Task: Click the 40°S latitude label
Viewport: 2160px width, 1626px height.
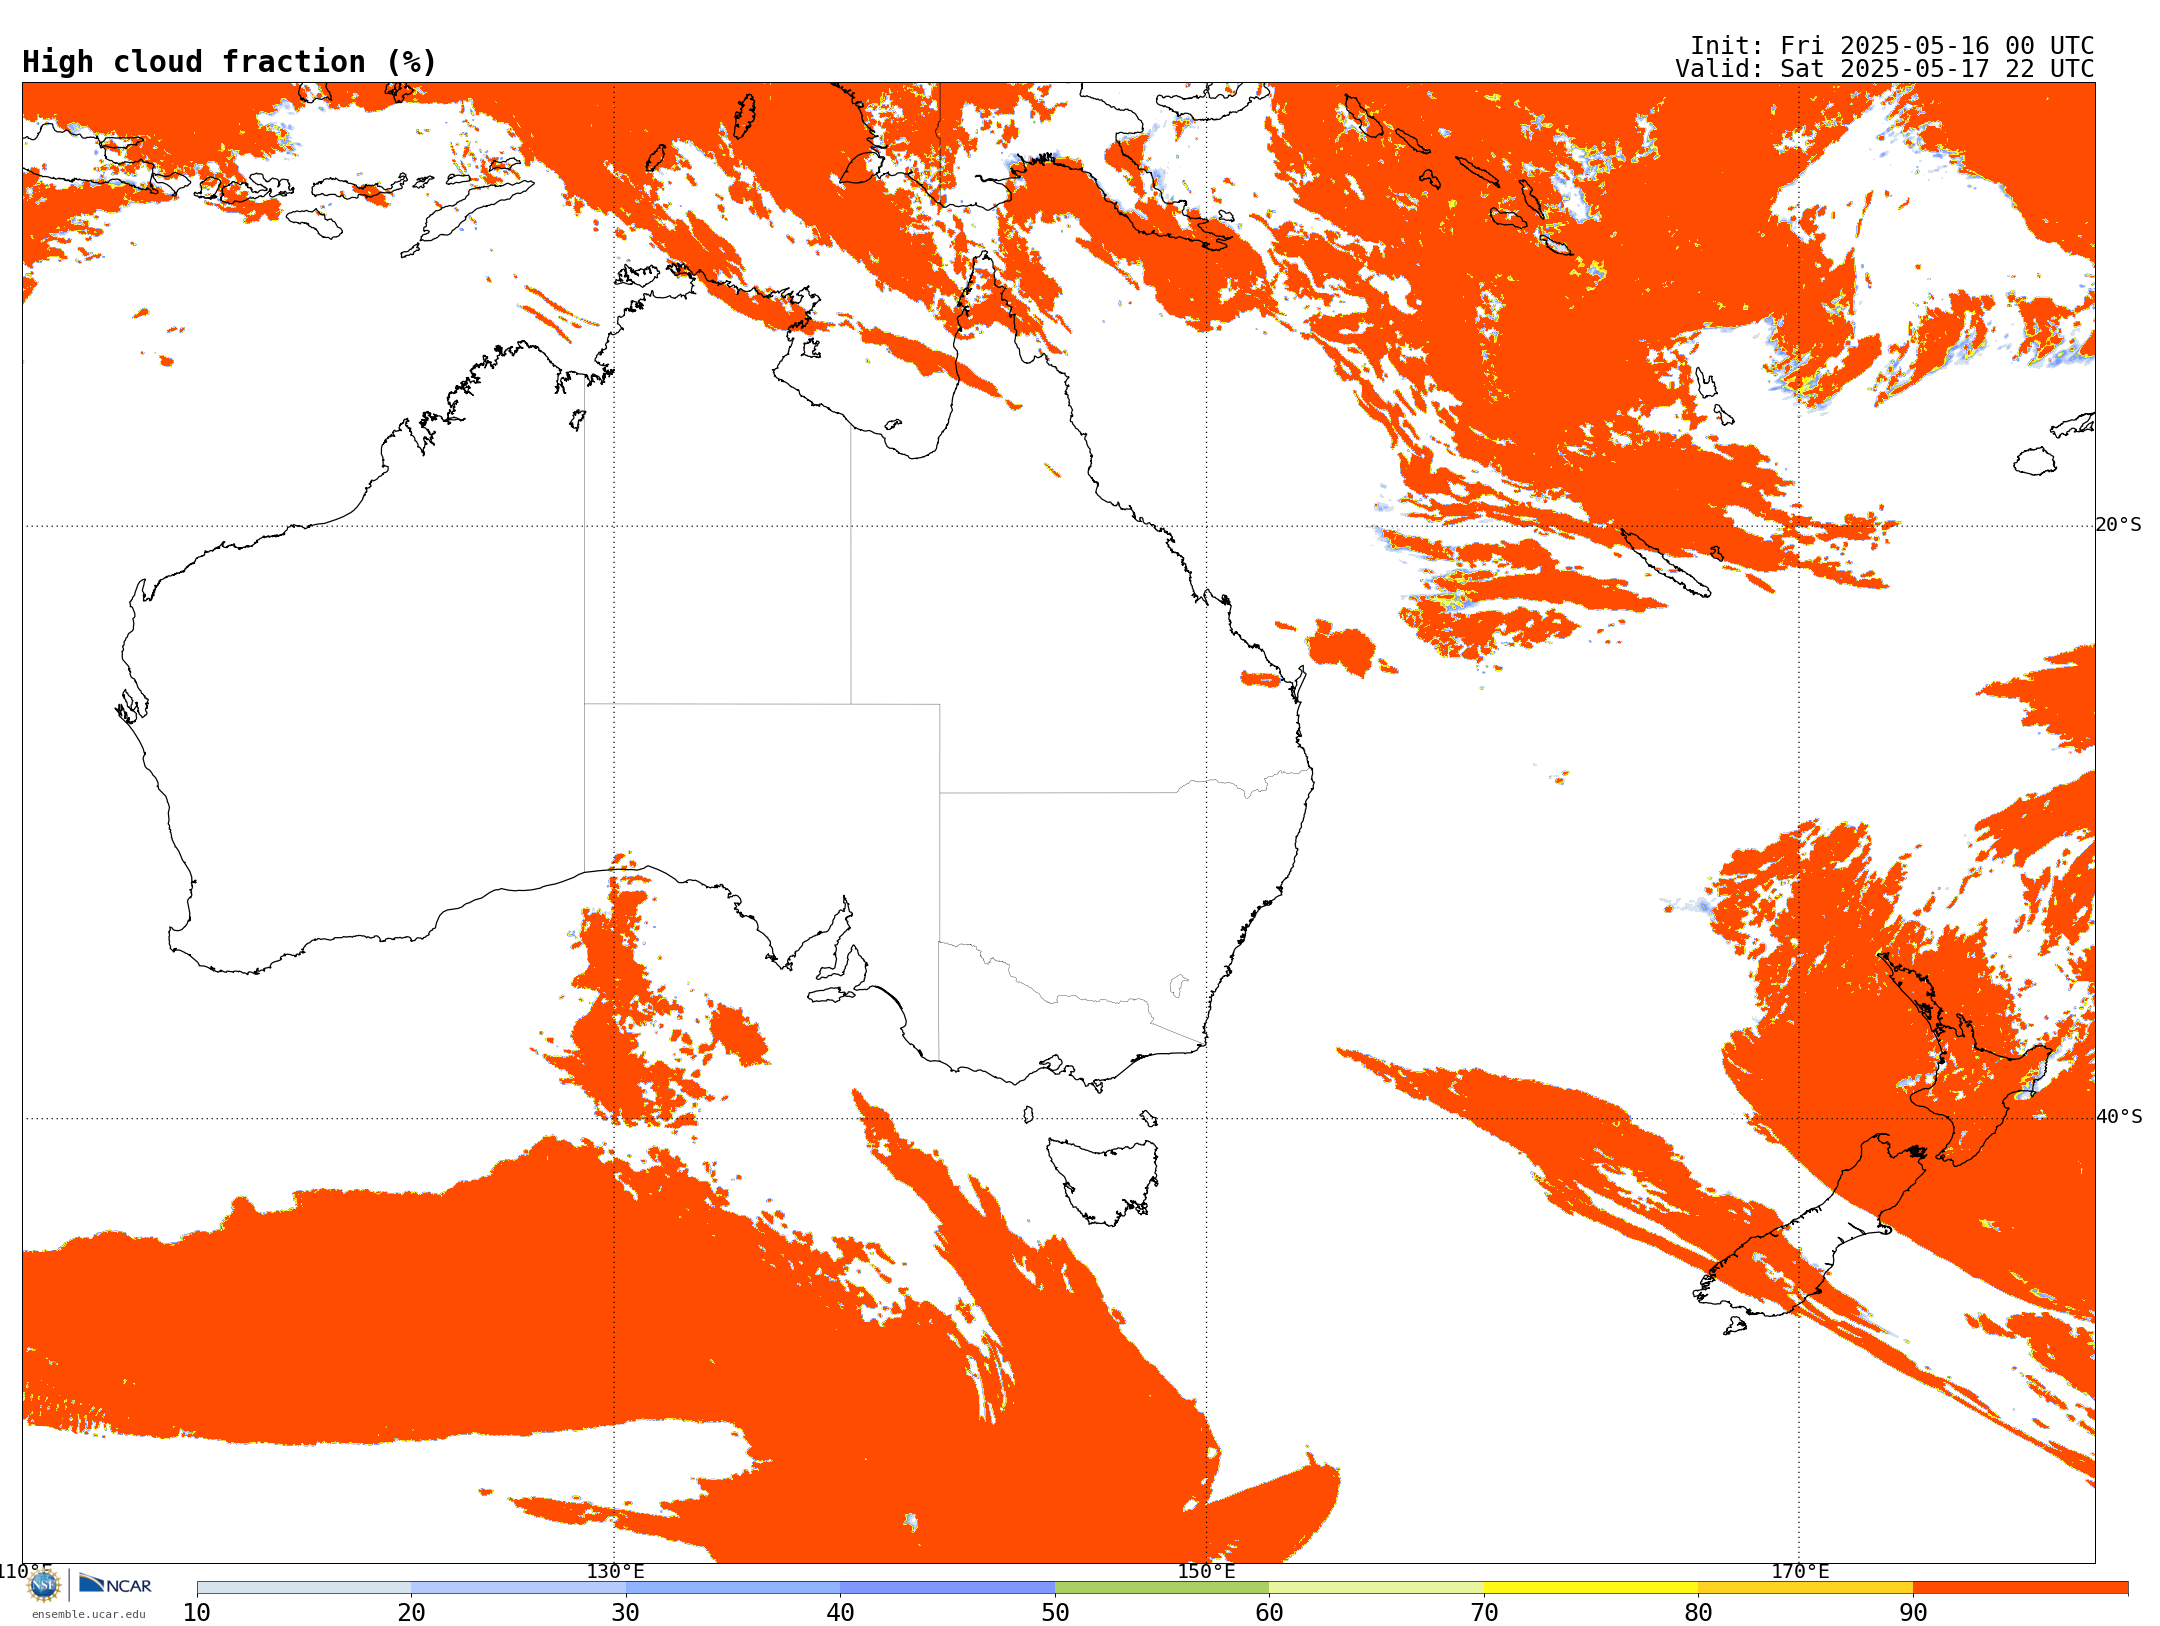Action: [x=2119, y=1117]
